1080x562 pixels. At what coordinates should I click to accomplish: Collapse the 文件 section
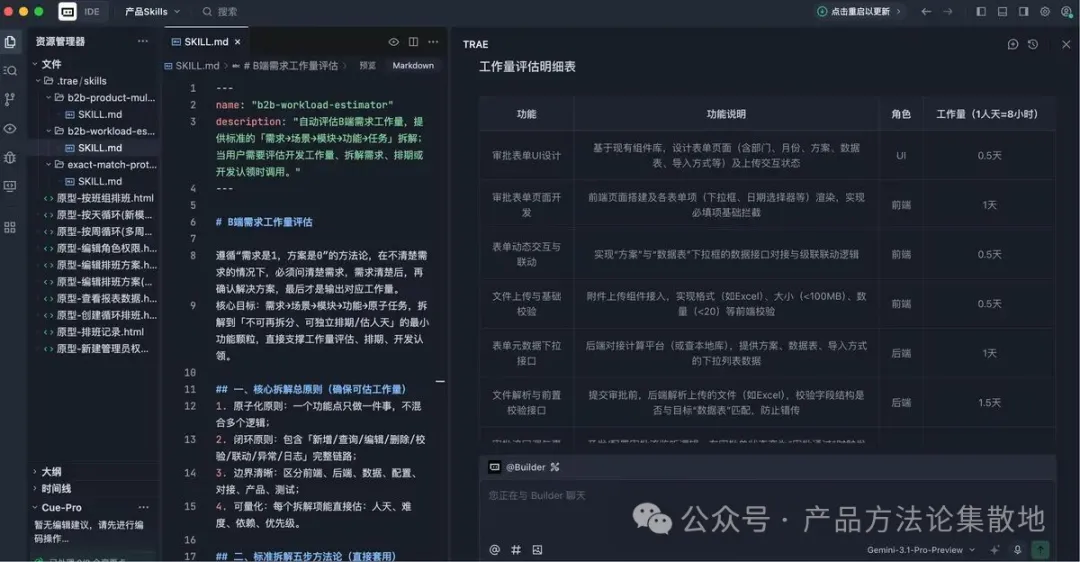(x=35, y=64)
